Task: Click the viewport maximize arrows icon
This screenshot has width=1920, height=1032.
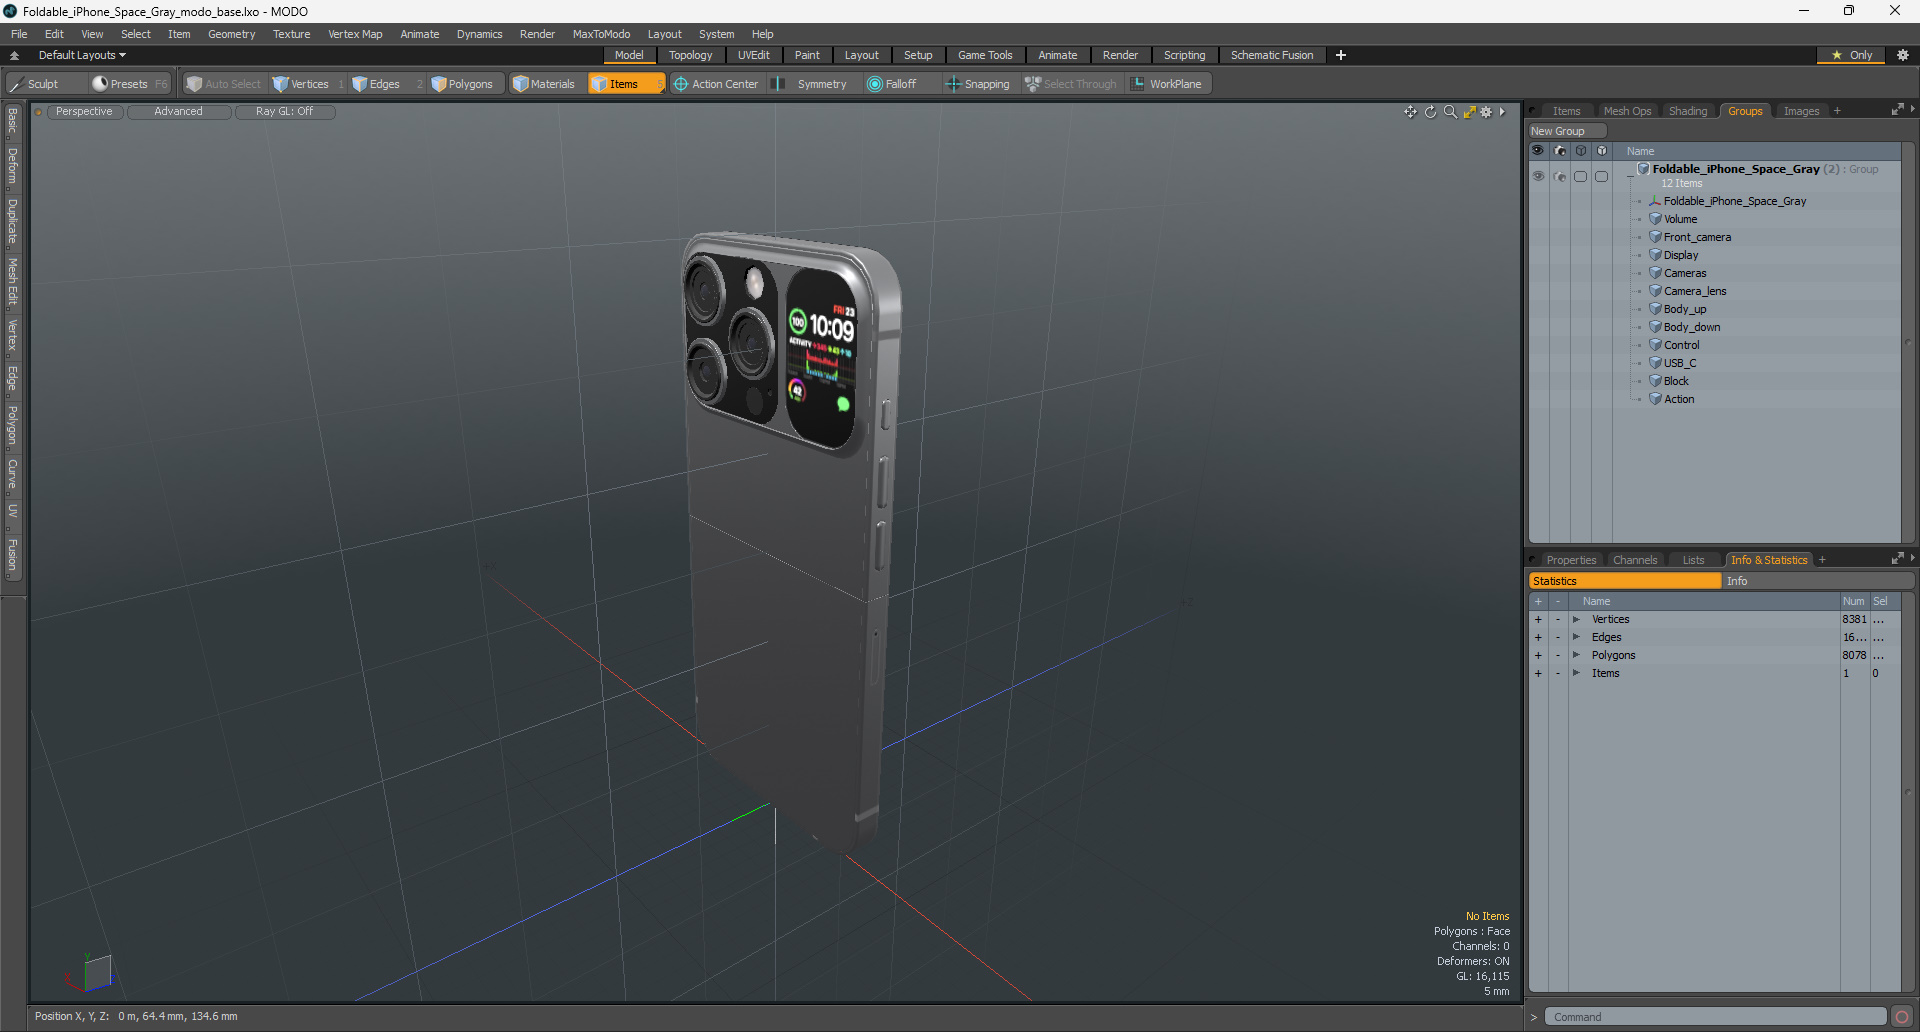Action: tap(1469, 112)
